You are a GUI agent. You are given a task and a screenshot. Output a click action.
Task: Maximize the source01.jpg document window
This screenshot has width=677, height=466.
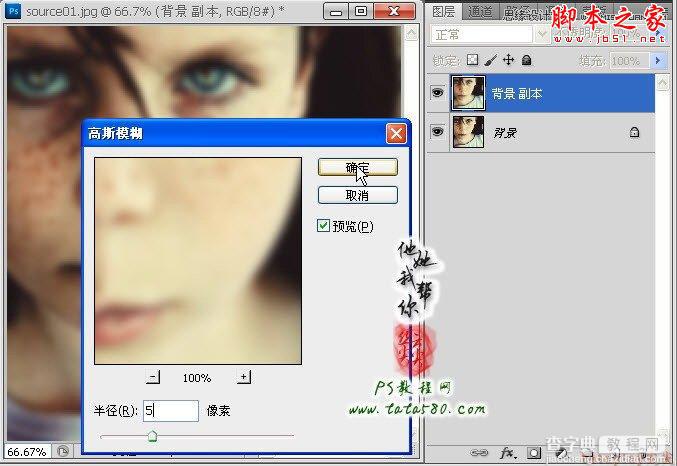(361, 12)
